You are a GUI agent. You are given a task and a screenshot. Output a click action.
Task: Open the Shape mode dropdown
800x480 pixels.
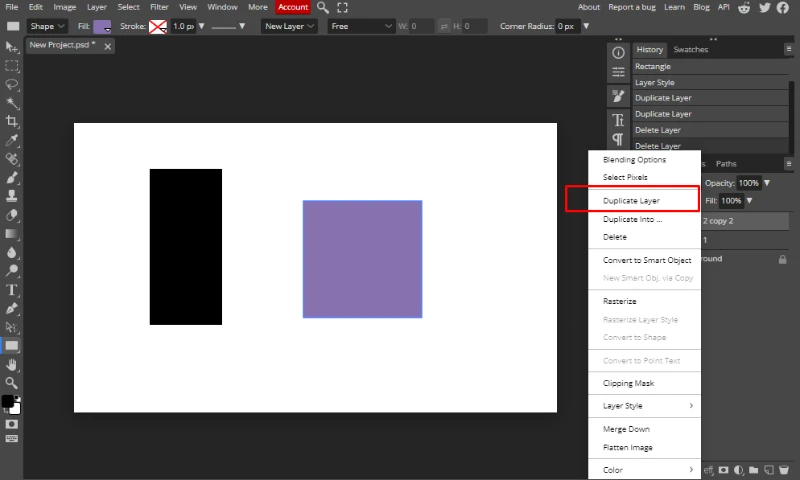[x=49, y=26]
